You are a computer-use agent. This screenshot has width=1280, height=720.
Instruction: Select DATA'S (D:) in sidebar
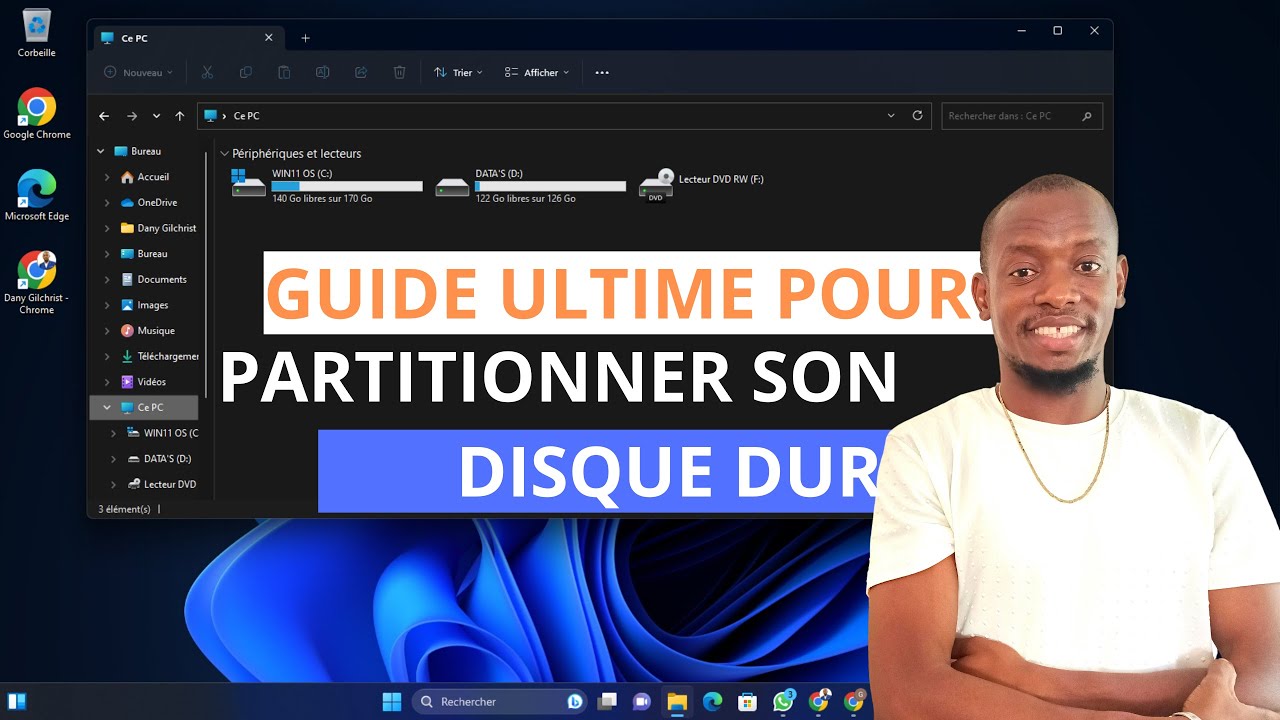[159, 459]
